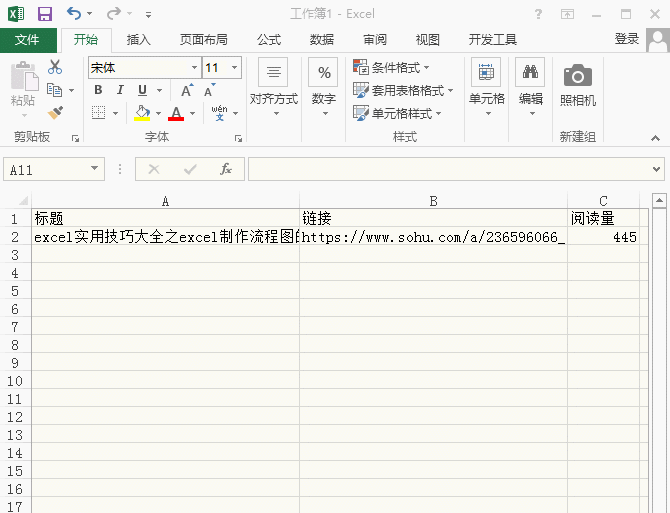Click the 登录 sign-in link
The image size is (670, 513).
tap(626, 39)
